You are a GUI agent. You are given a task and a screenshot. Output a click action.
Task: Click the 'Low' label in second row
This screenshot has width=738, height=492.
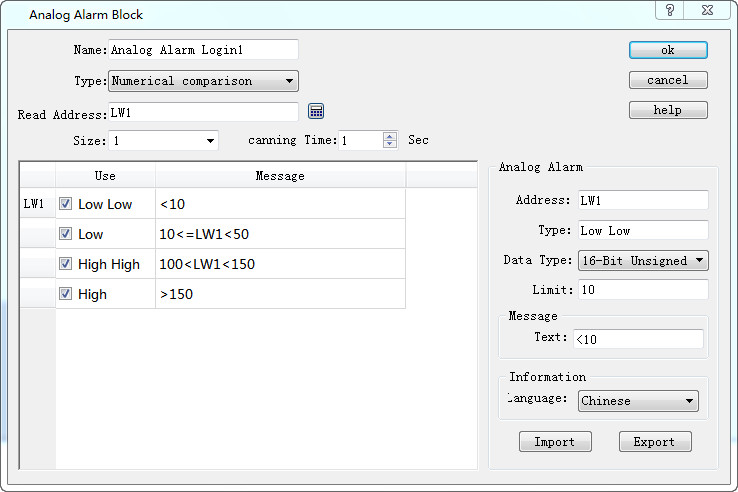pos(90,234)
